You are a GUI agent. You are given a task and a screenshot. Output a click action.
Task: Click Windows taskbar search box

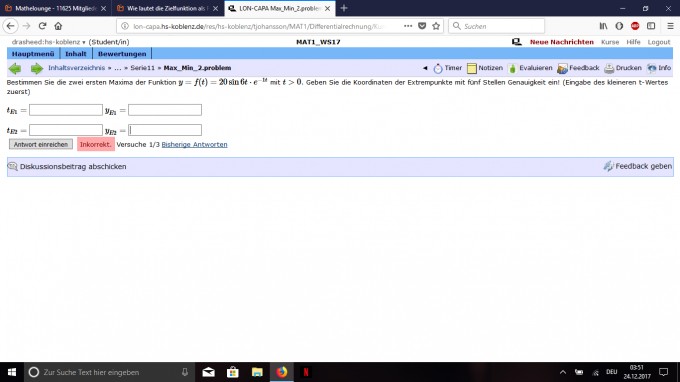[x=108, y=372]
